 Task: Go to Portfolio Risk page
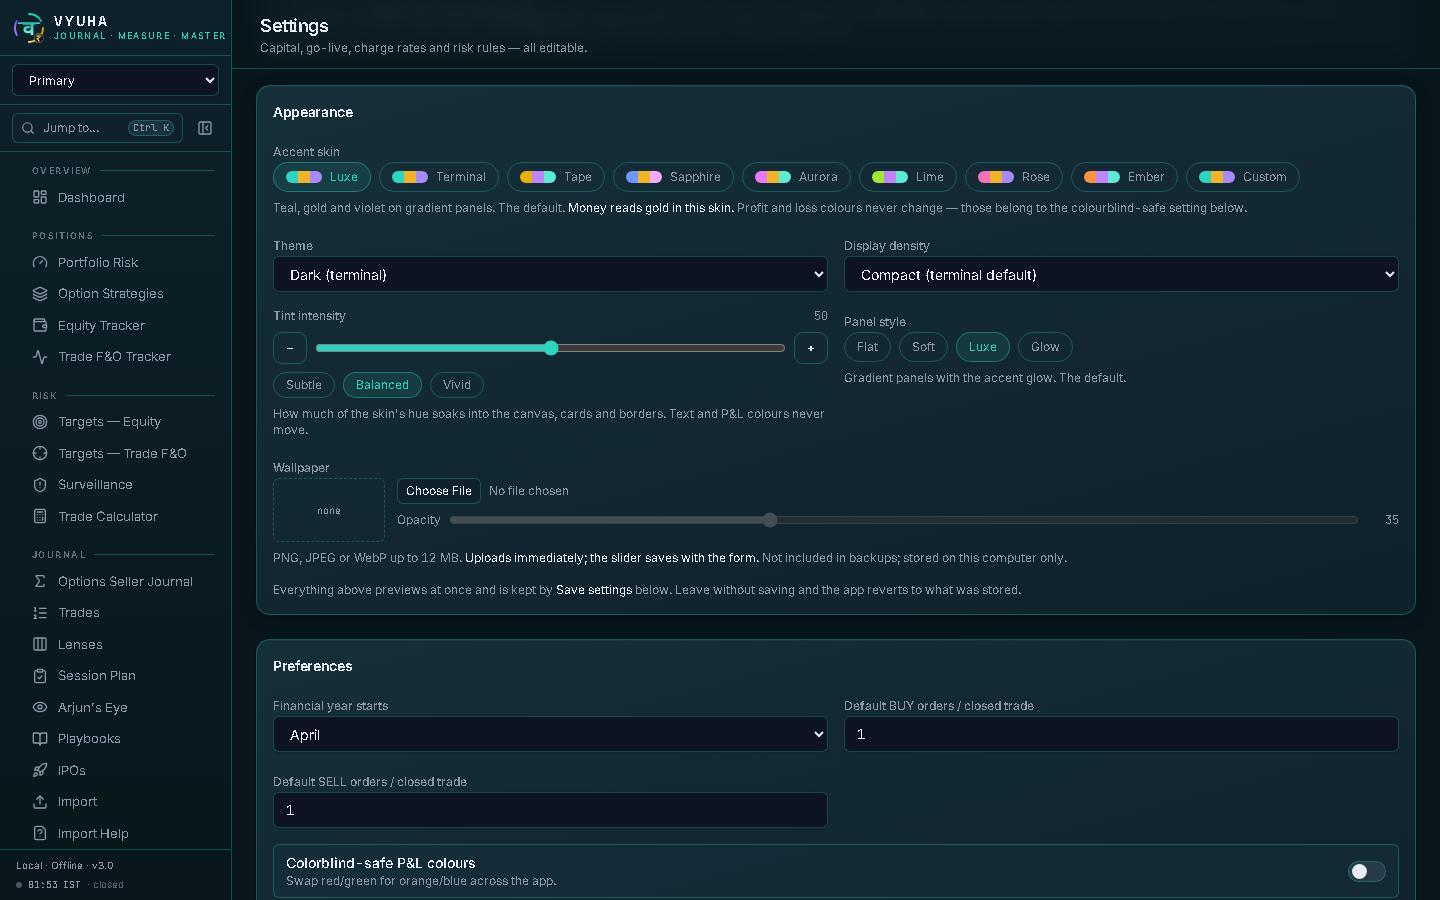click(x=98, y=262)
